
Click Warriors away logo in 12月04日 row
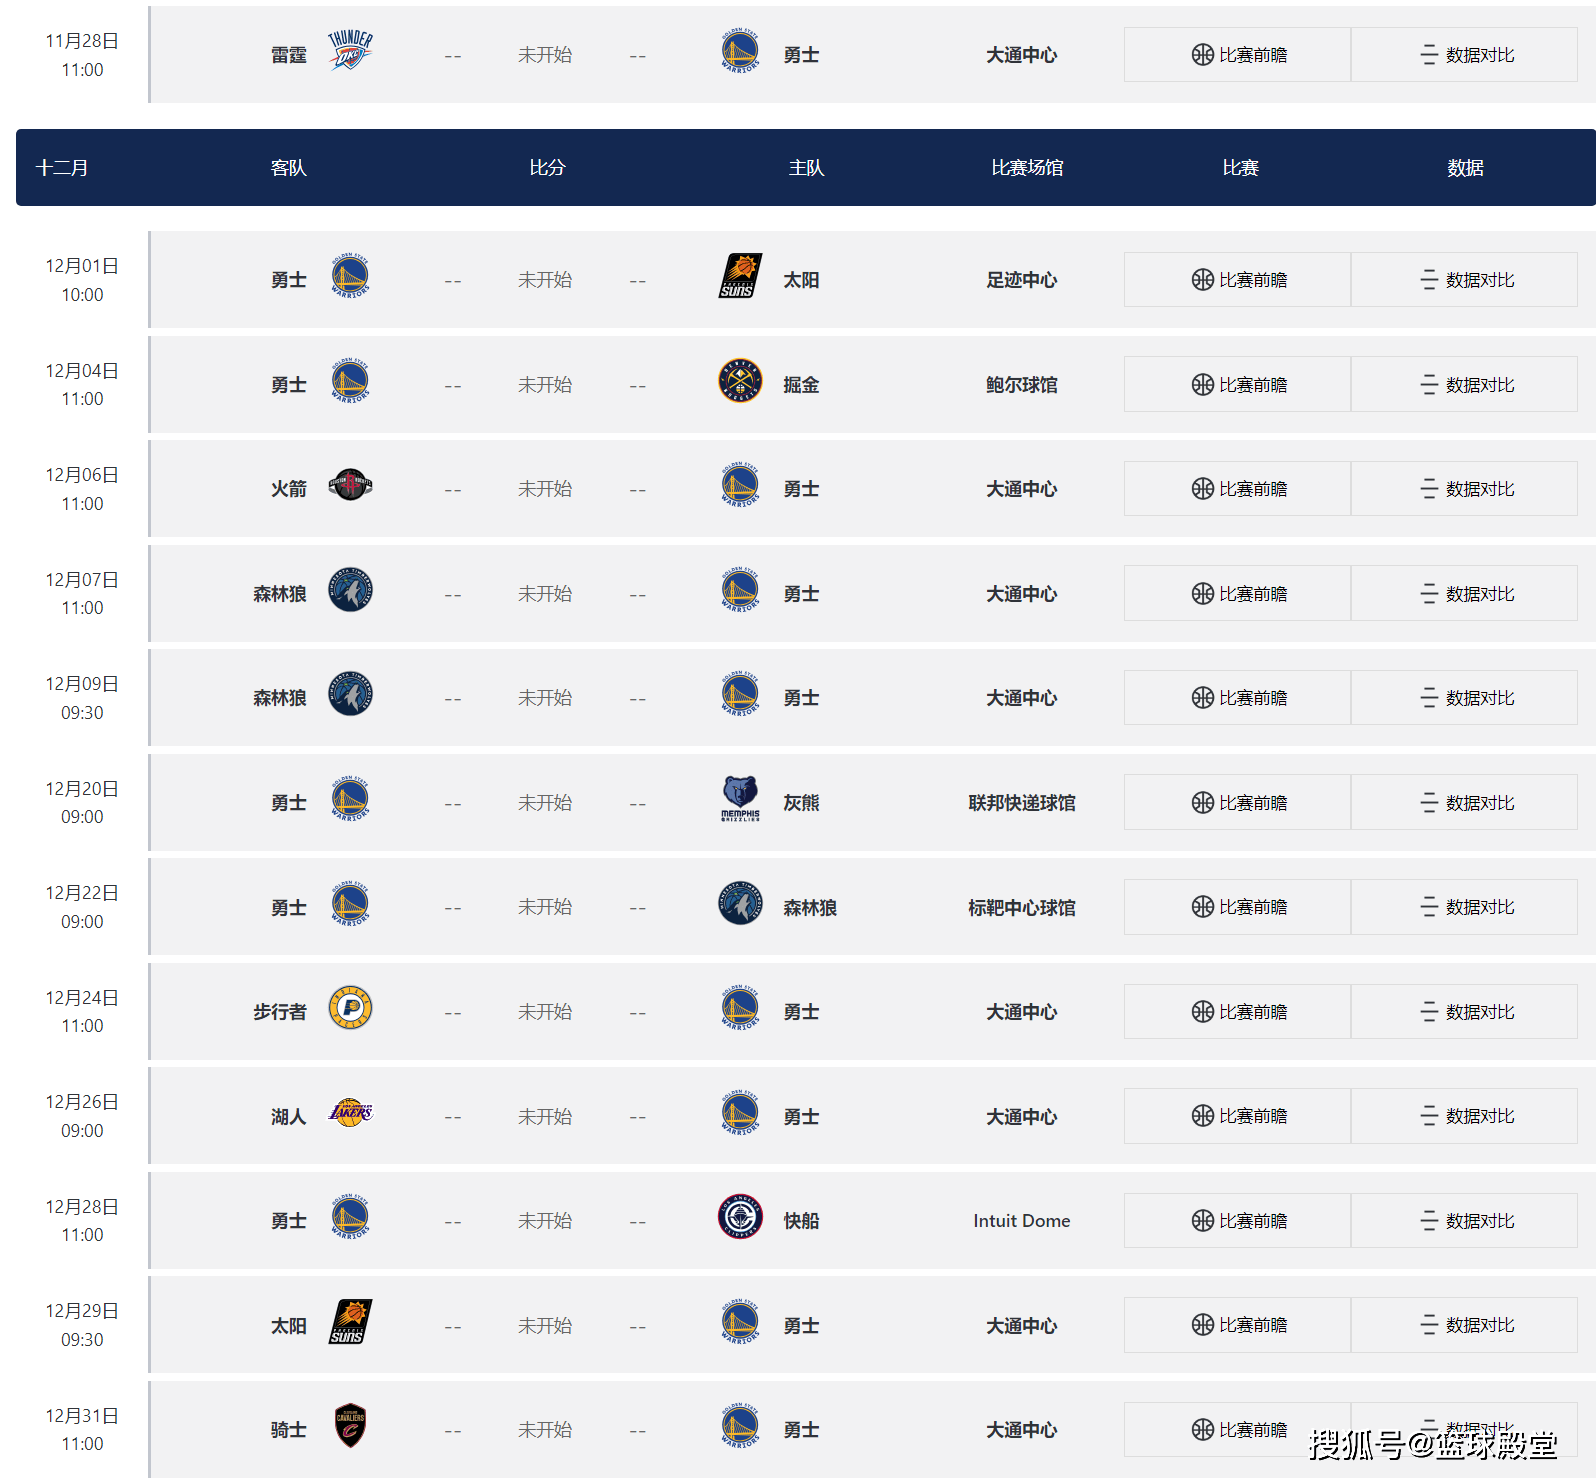click(x=350, y=381)
